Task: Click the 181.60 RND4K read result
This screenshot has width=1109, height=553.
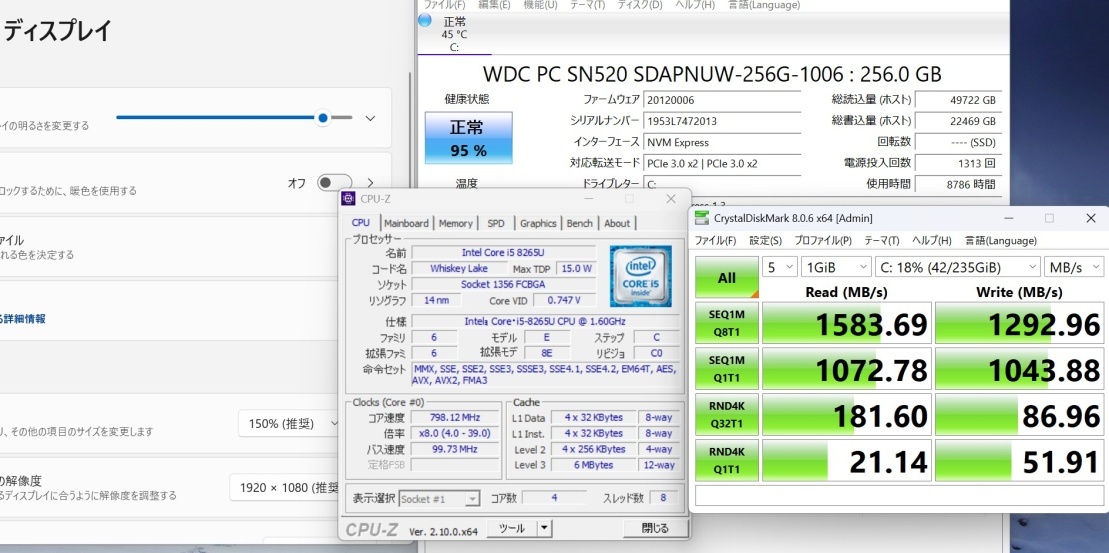Action: [x=847, y=415]
